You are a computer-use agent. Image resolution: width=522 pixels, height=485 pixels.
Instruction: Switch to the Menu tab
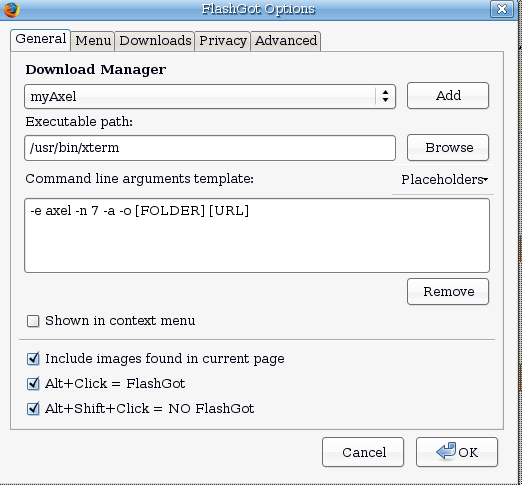tap(93, 41)
